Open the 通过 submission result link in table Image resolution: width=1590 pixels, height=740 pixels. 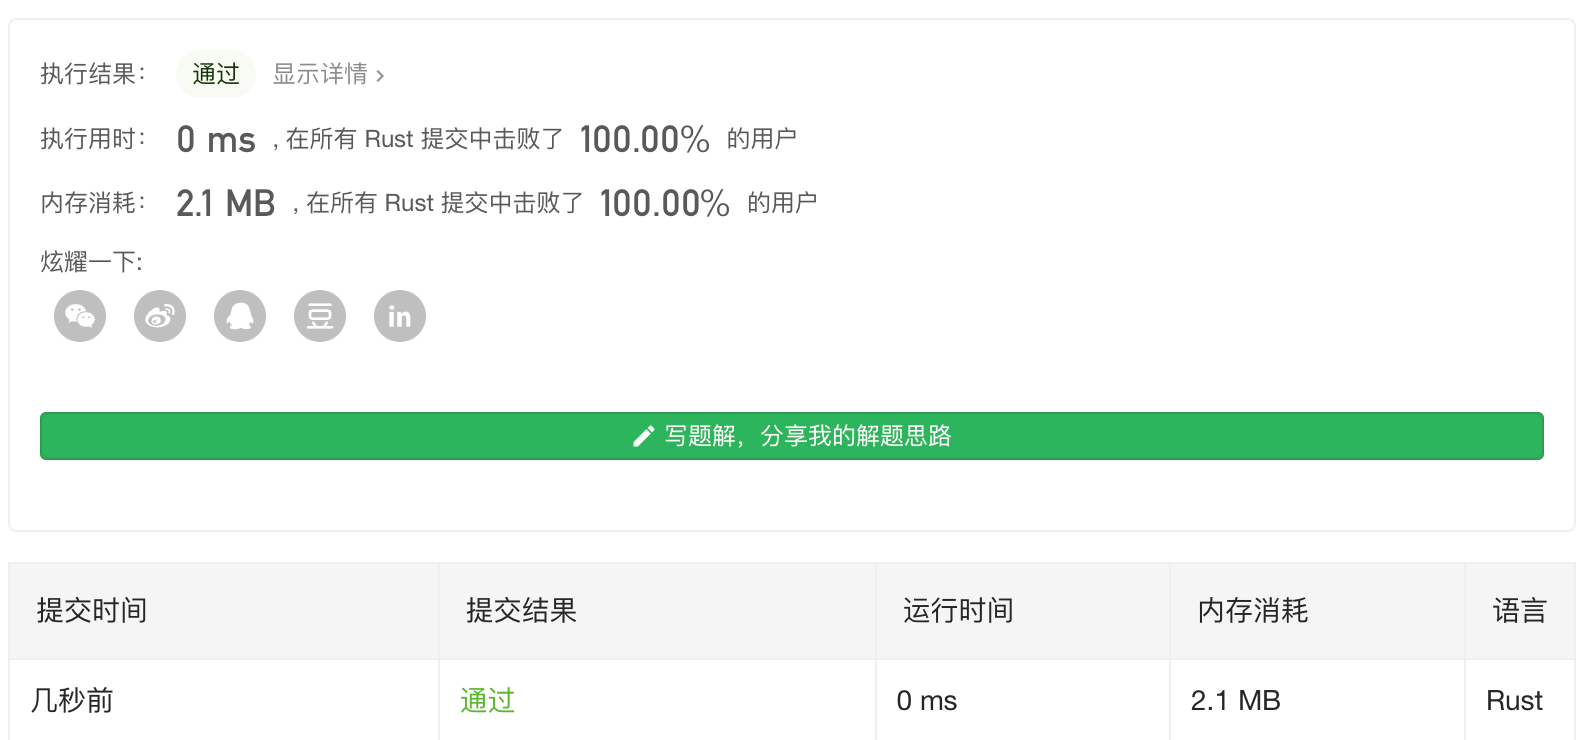[x=487, y=700]
